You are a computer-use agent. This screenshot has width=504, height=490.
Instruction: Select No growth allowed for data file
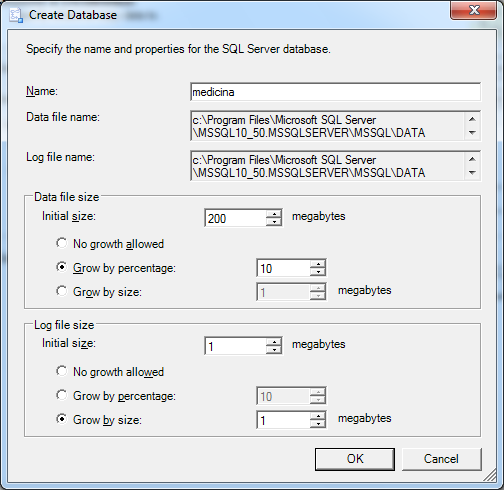pos(61,243)
